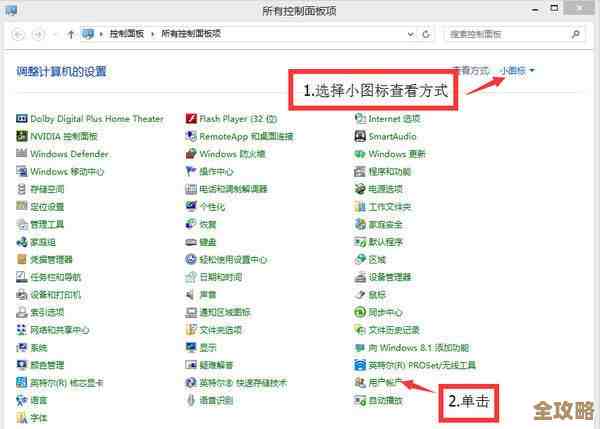Screen dimensions: 600x429
Task: Open the 网络和共享中心 icon
Action: pos(21,330)
